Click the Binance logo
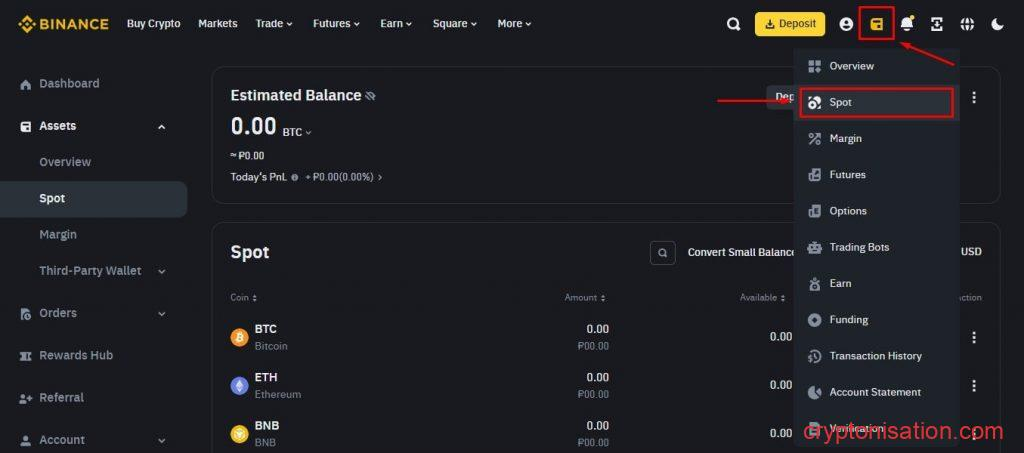The image size is (1024, 453). pyautogui.click(x=63, y=24)
